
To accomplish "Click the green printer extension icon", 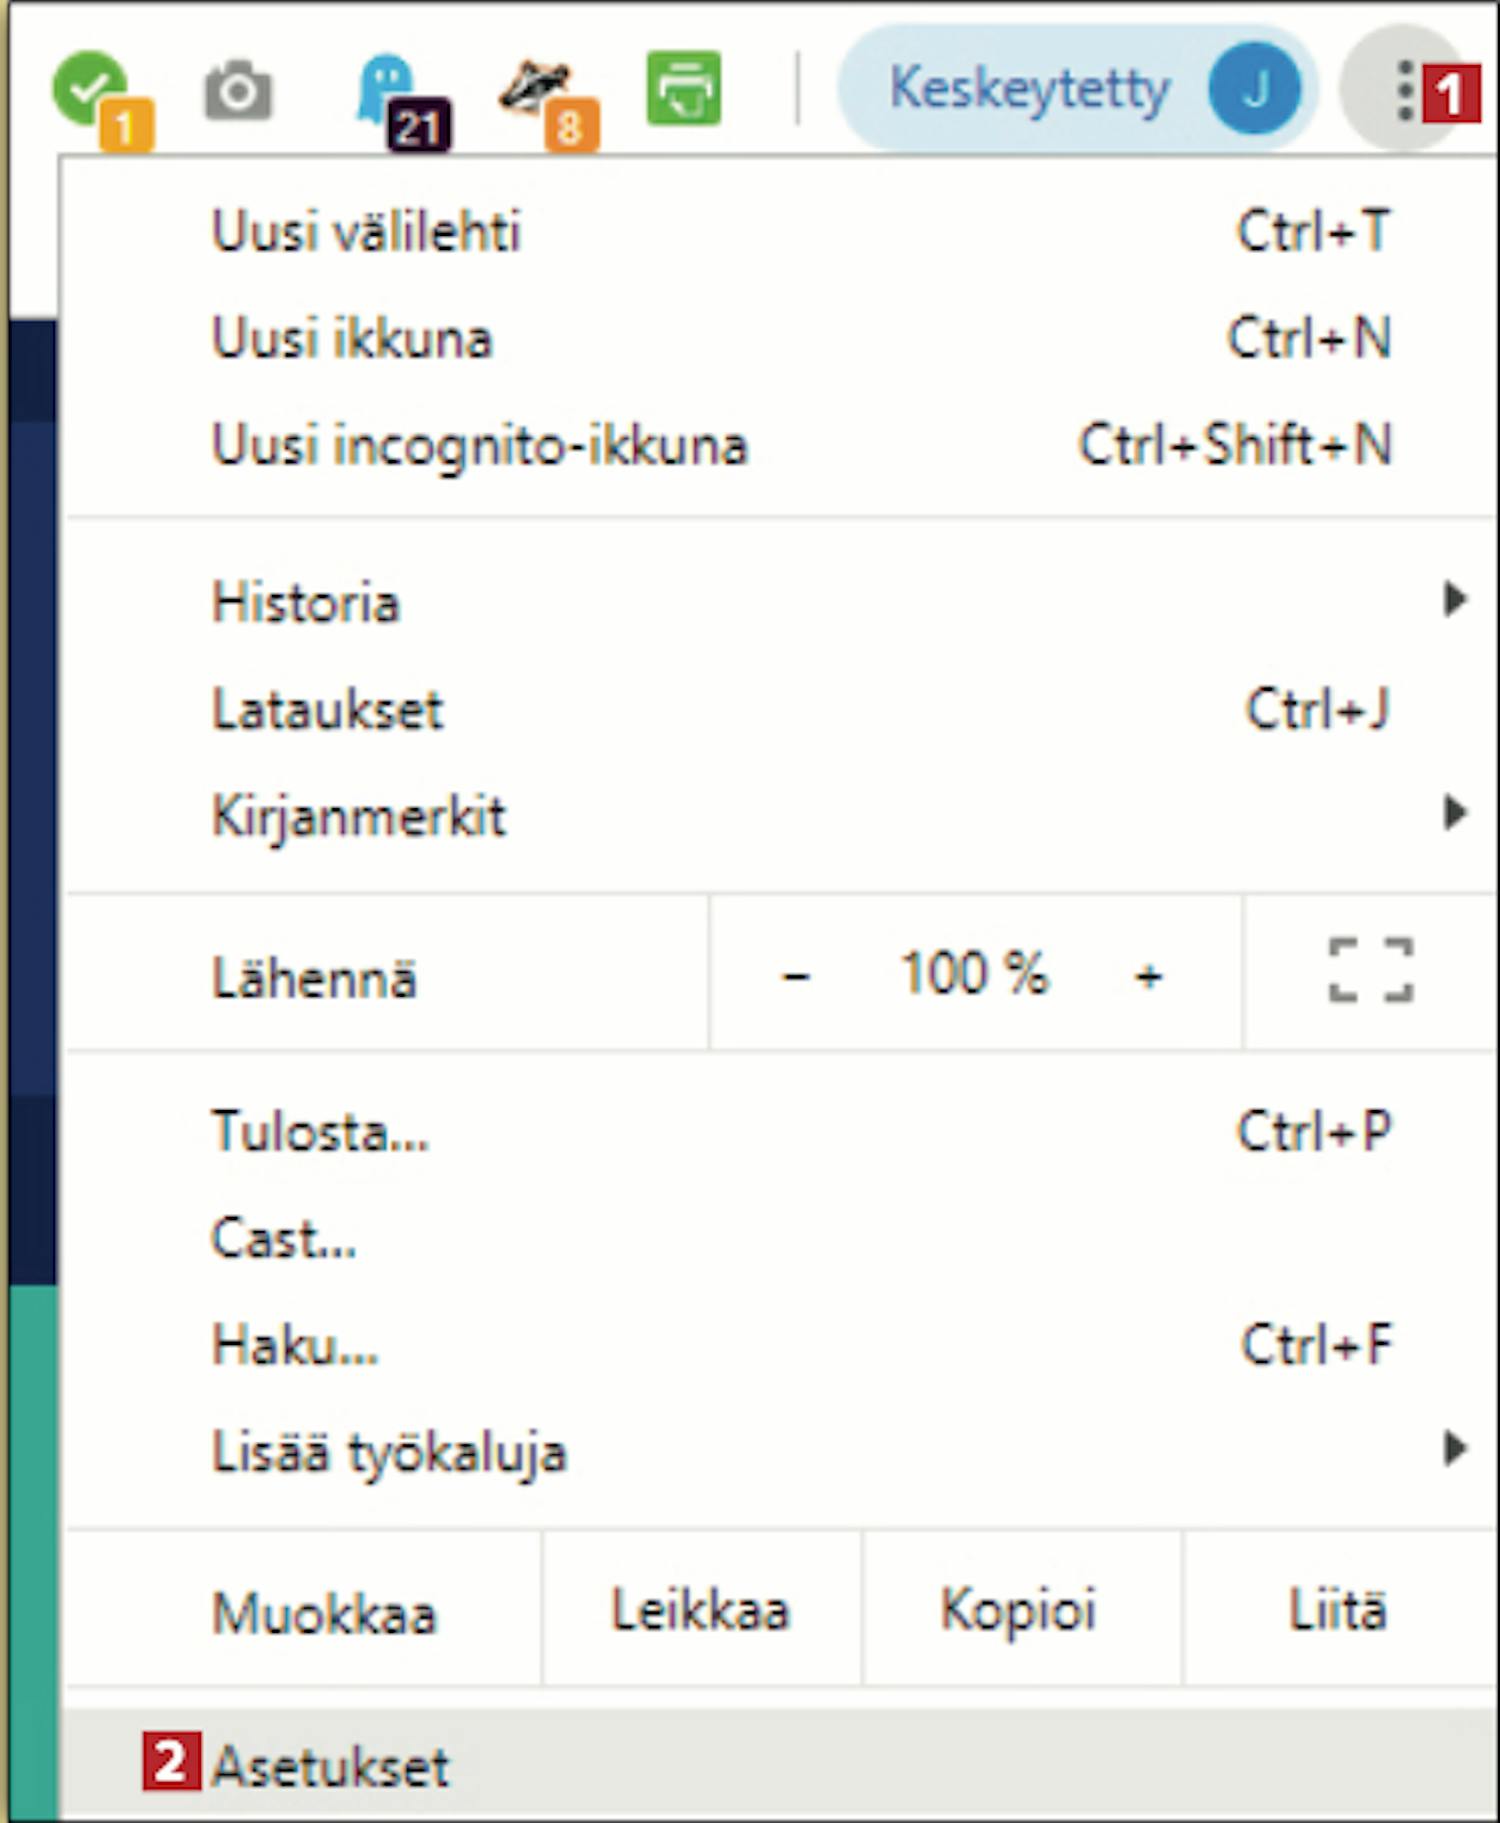I will click(x=684, y=88).
